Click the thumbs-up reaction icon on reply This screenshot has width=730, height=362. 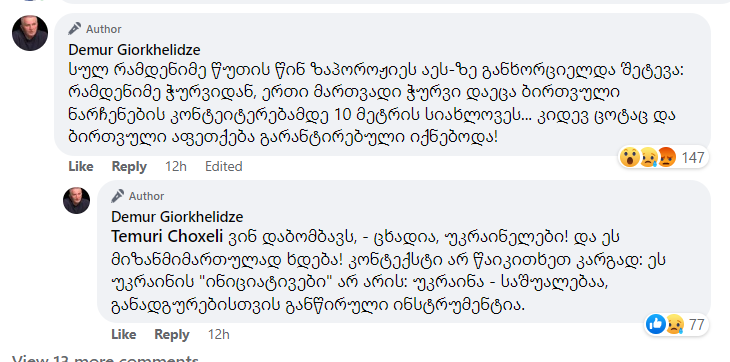(656, 324)
